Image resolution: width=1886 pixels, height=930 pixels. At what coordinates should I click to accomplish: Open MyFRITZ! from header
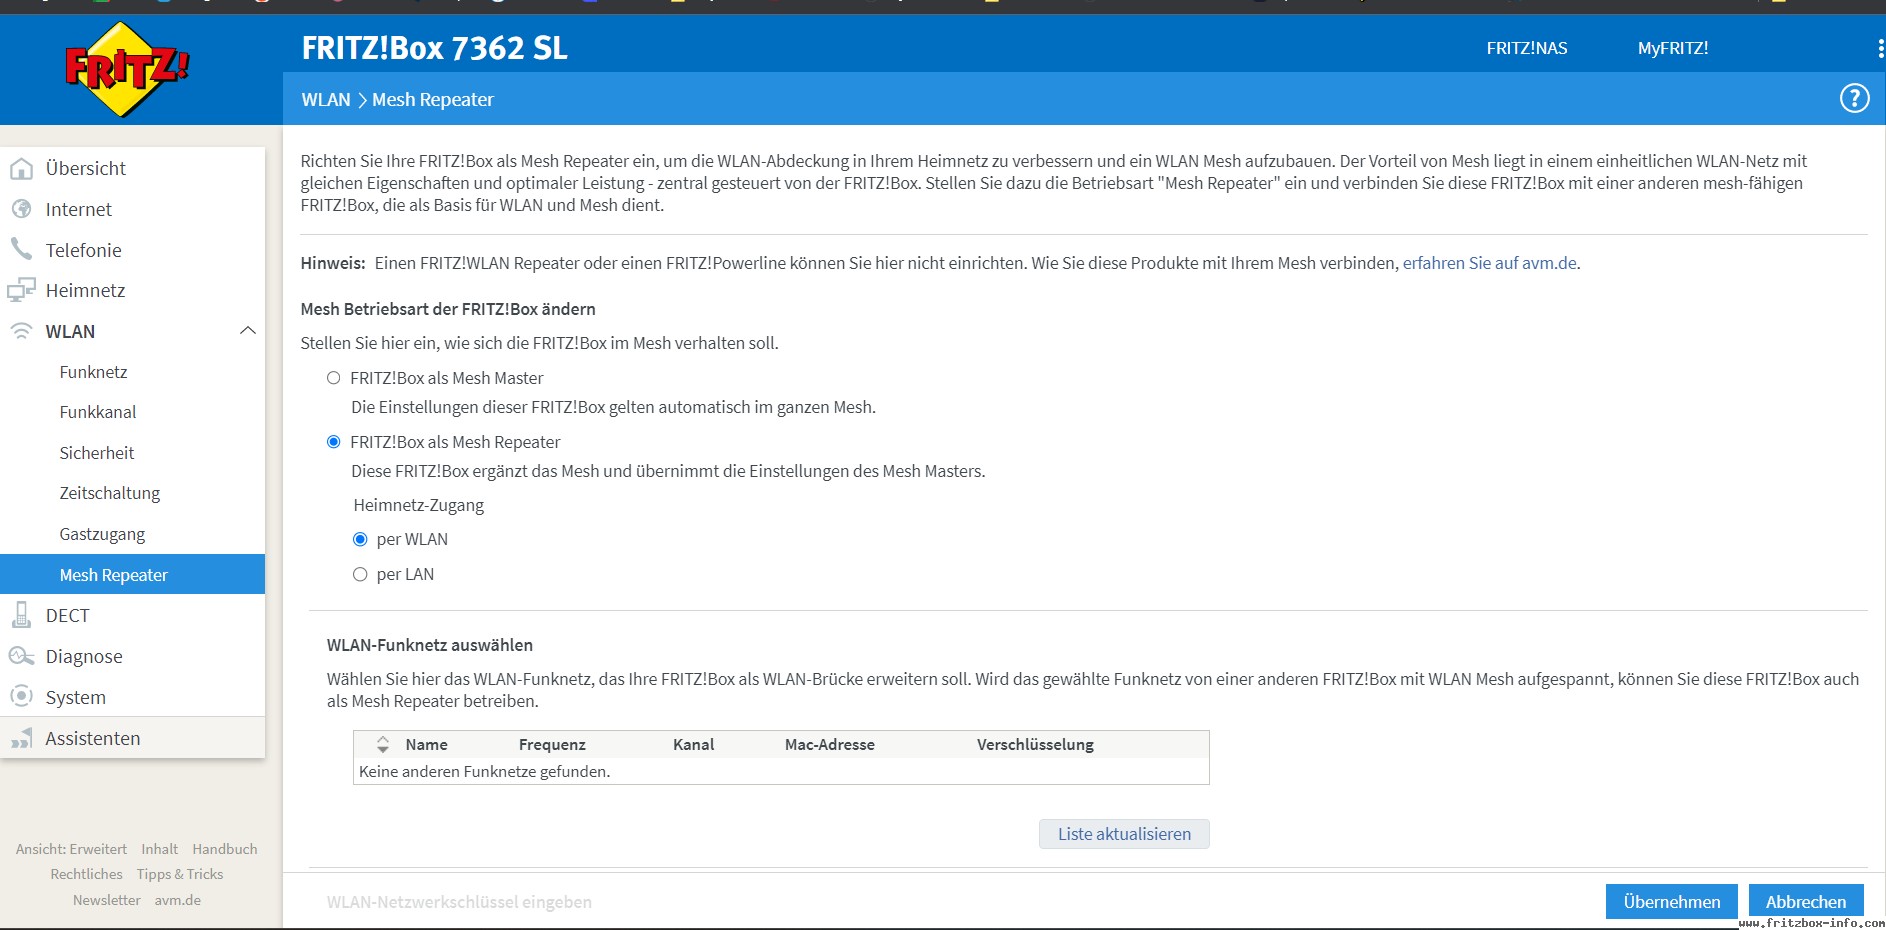(x=1673, y=48)
